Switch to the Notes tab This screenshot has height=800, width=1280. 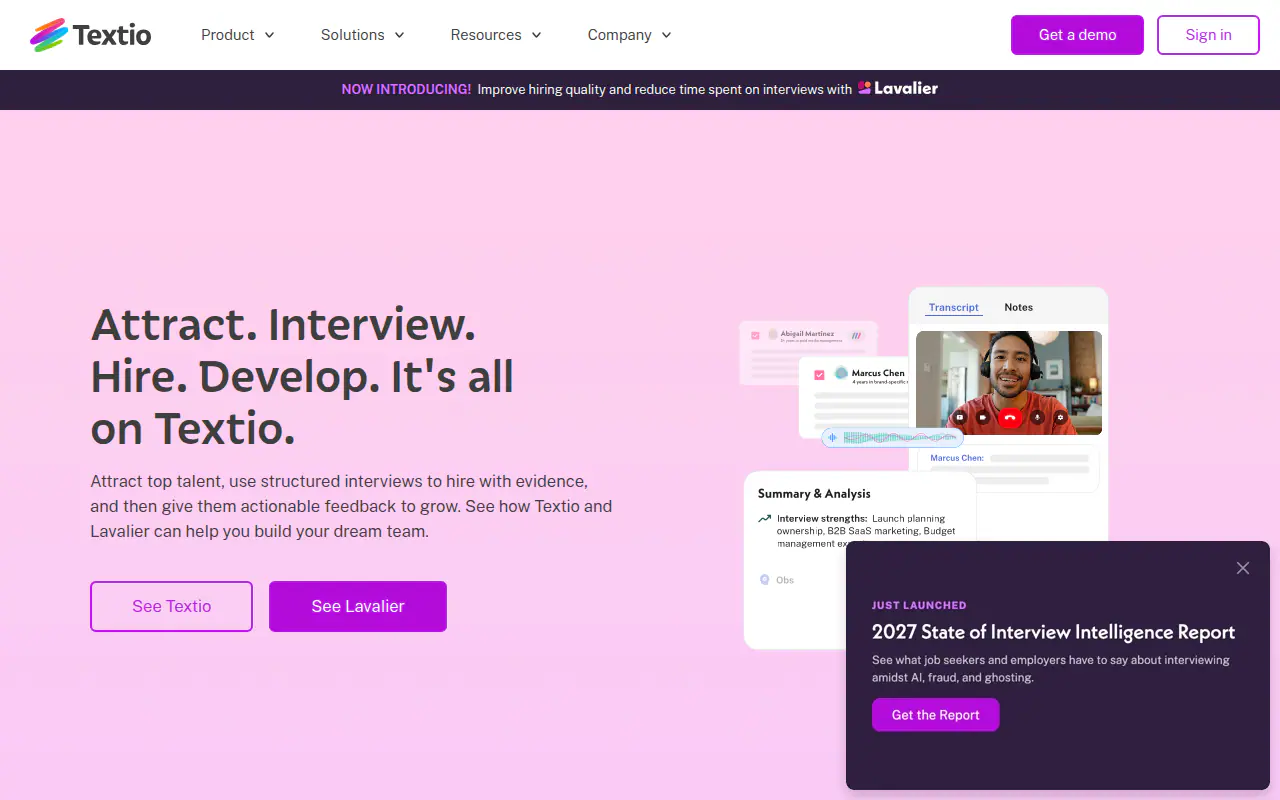tap(1019, 307)
